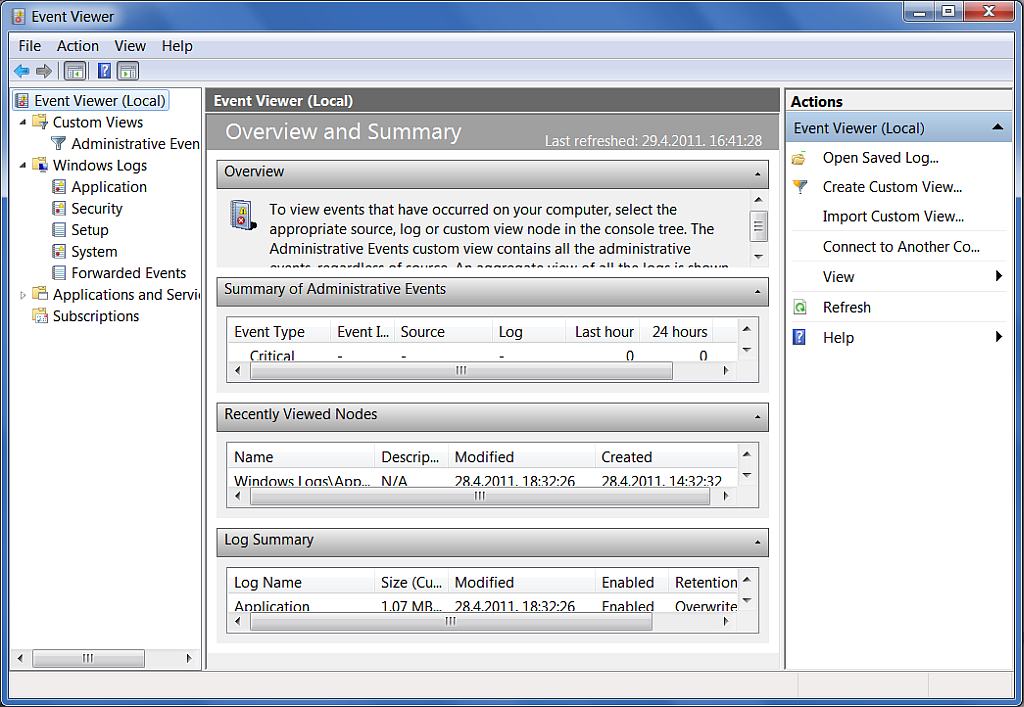Click the Back arrow toolbar icon

pos(22,71)
